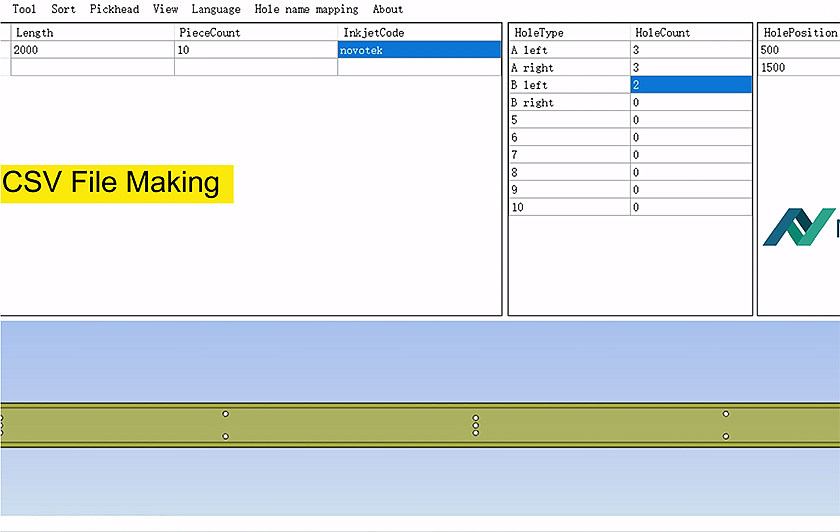
Task: Open the Language menu
Action: tap(216, 9)
